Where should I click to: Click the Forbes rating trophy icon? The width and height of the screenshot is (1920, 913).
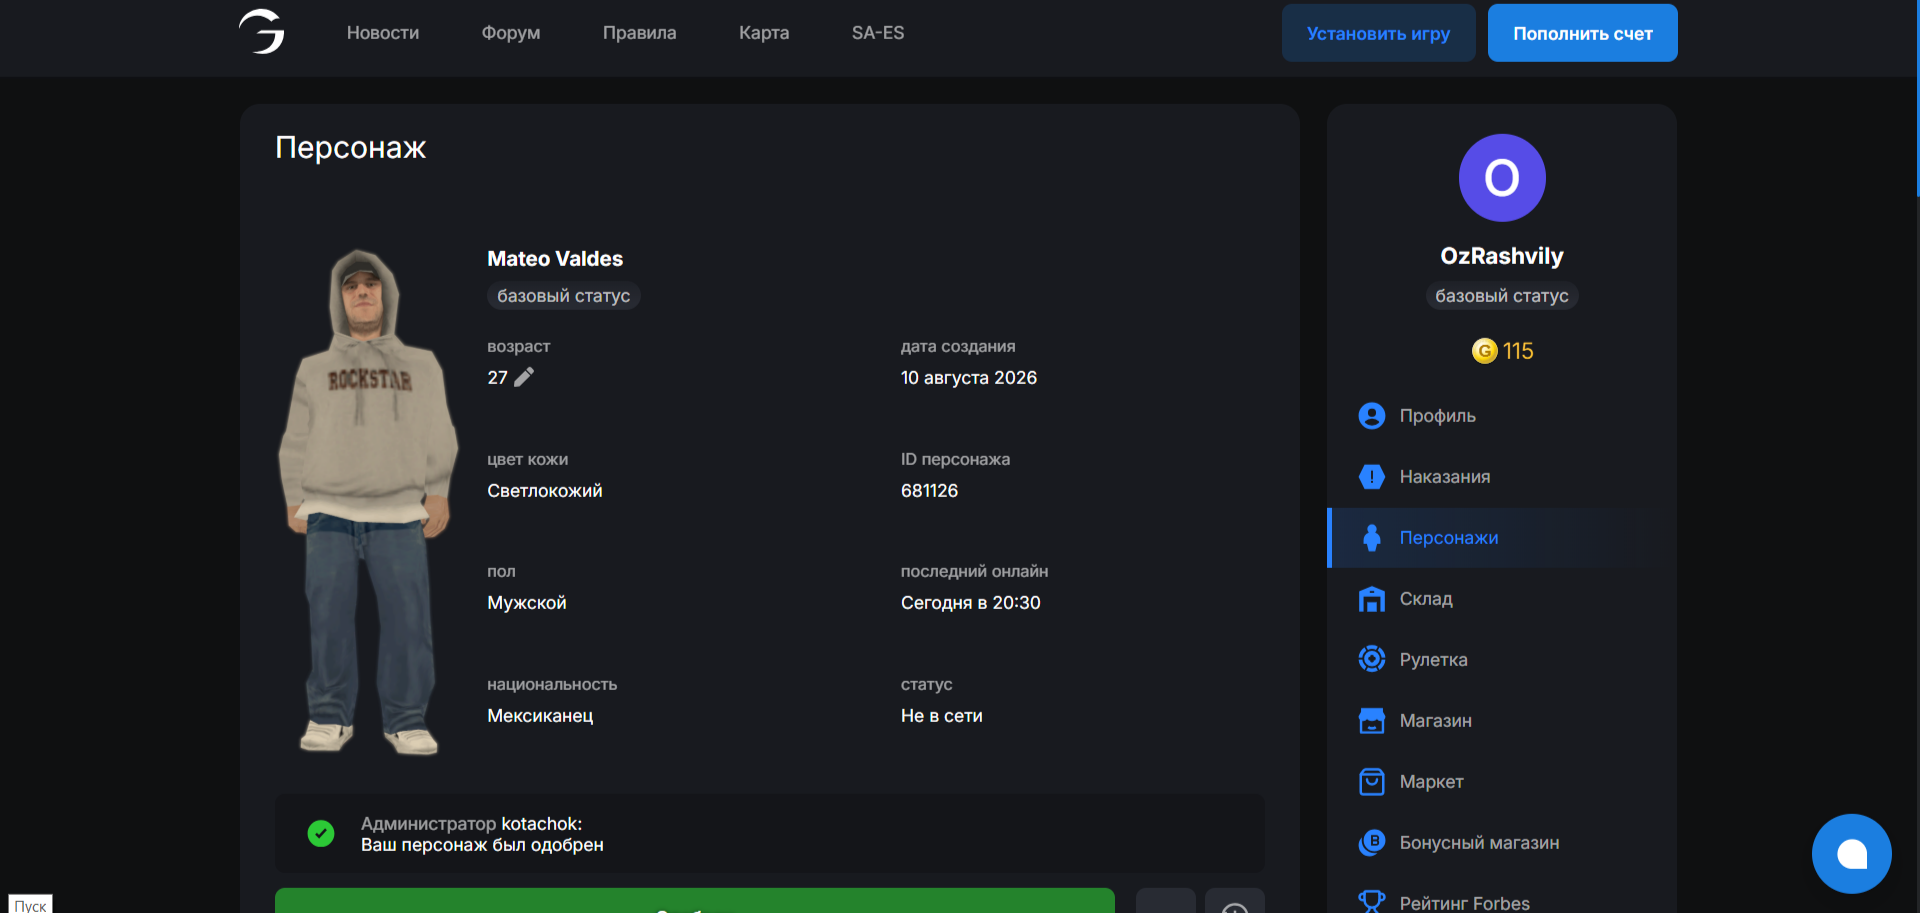tap(1372, 901)
